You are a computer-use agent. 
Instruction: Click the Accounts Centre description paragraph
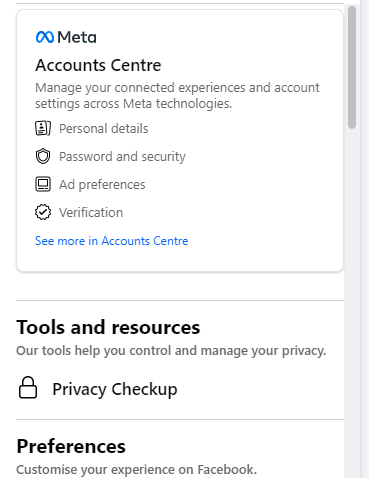[x=177, y=96]
